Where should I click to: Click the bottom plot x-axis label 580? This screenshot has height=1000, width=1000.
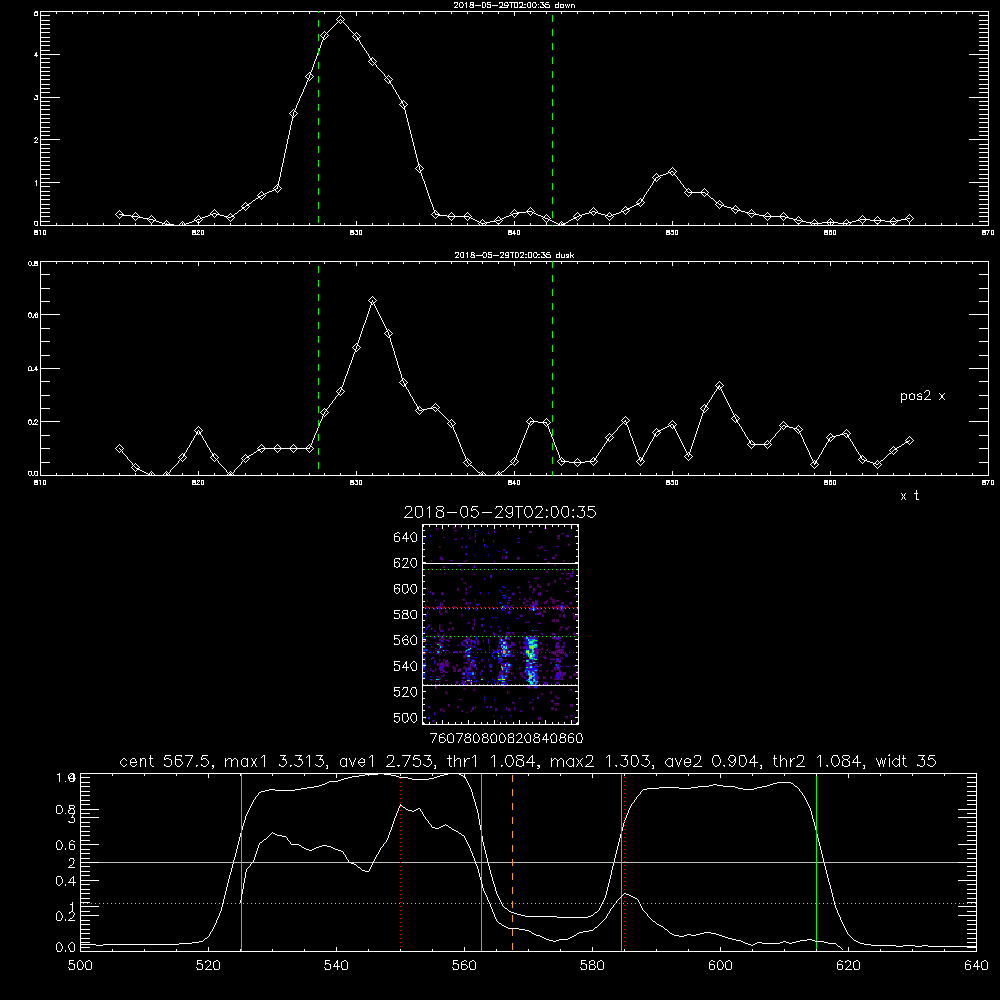click(592, 966)
